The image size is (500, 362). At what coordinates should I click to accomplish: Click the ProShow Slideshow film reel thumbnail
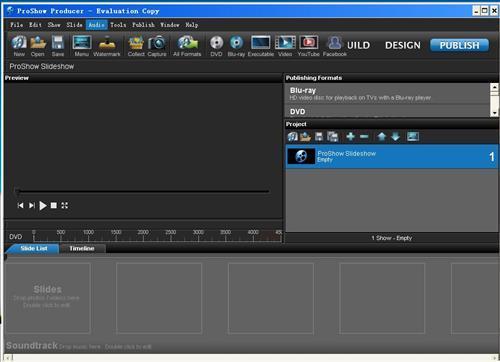(x=301, y=156)
